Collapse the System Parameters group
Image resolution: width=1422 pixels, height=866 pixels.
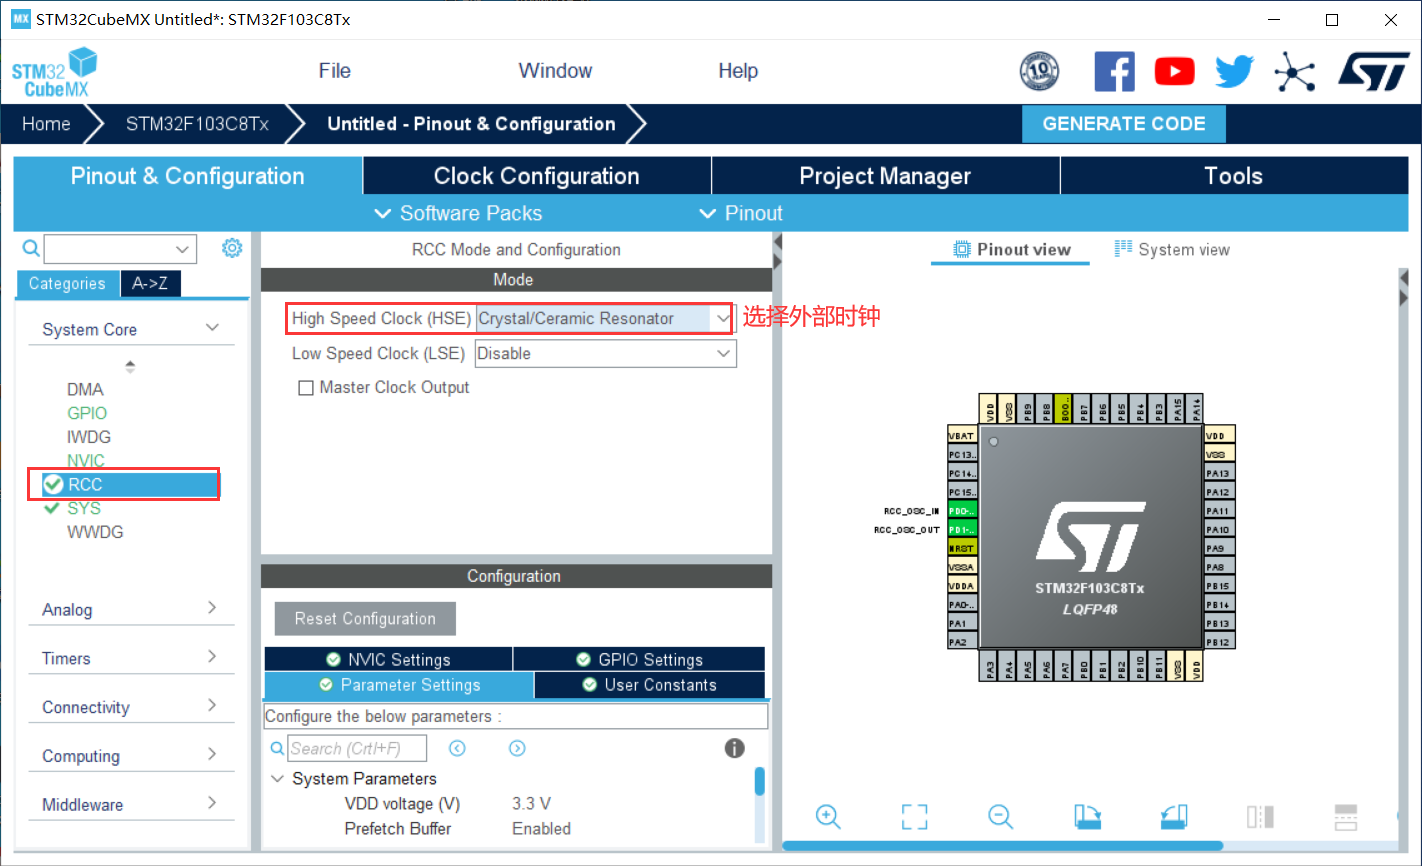tap(277, 778)
